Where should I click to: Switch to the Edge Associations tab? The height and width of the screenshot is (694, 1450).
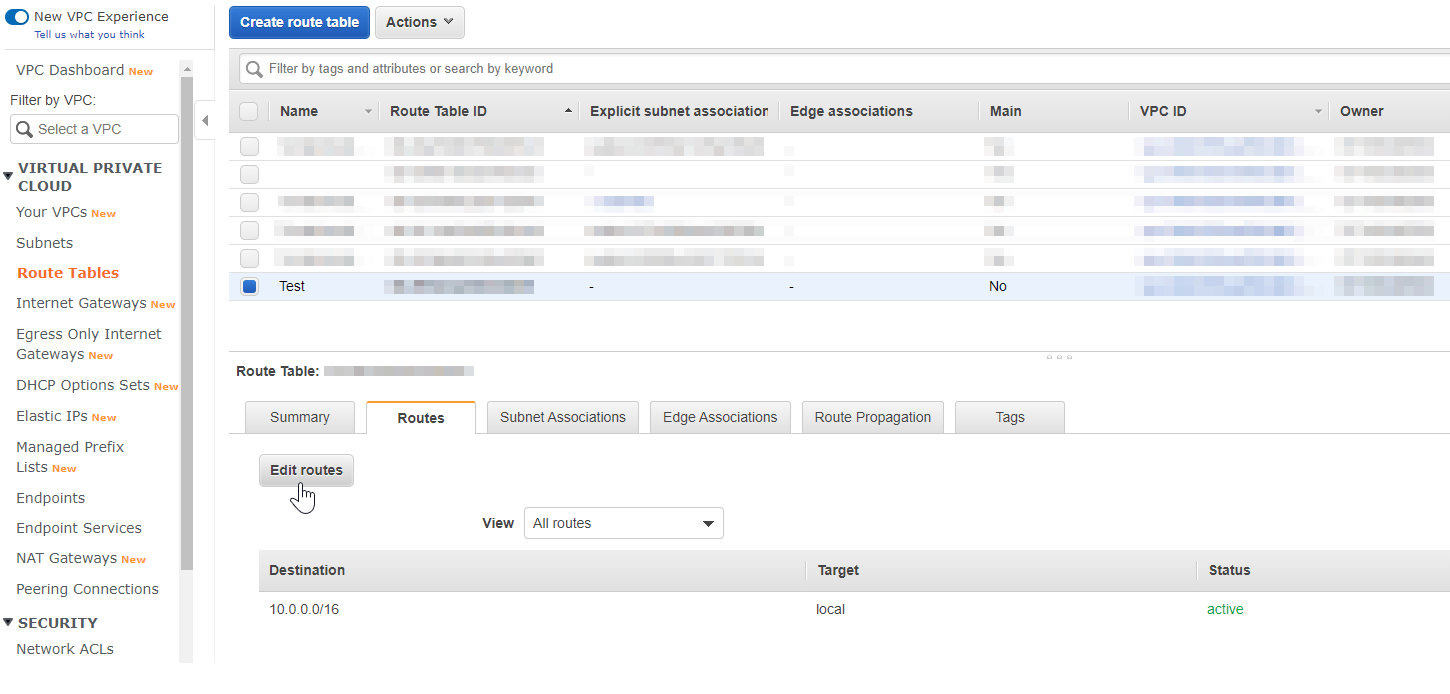coord(720,418)
